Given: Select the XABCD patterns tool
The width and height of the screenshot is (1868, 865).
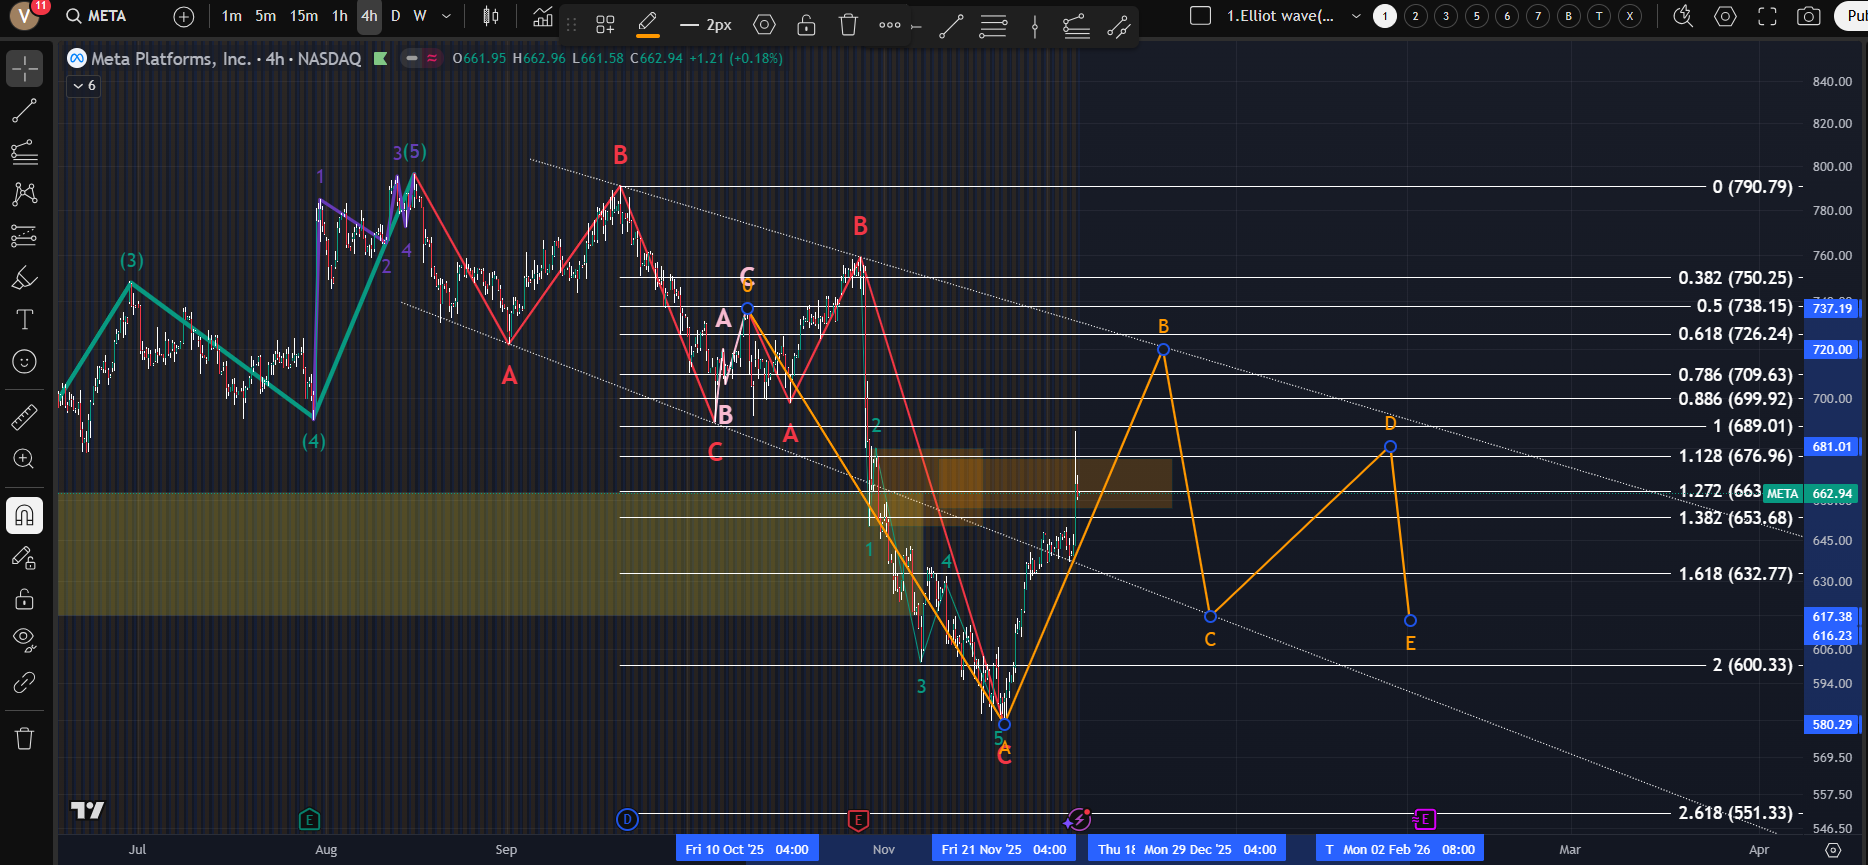Looking at the screenshot, I should coord(24,193).
